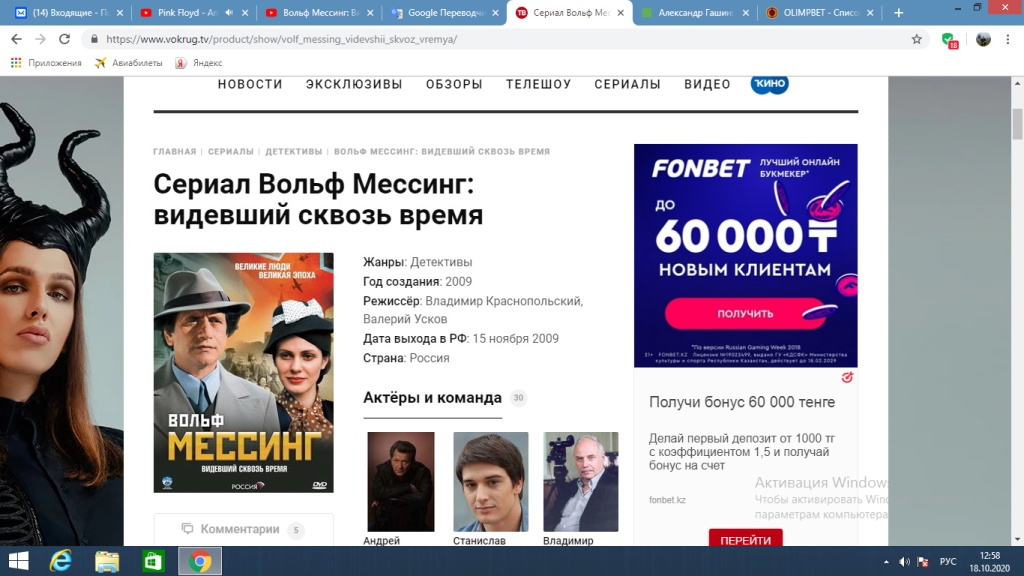The image size is (1024, 576).
Task: Mute the Pink Floyd tab audio icon
Action: 229,12
